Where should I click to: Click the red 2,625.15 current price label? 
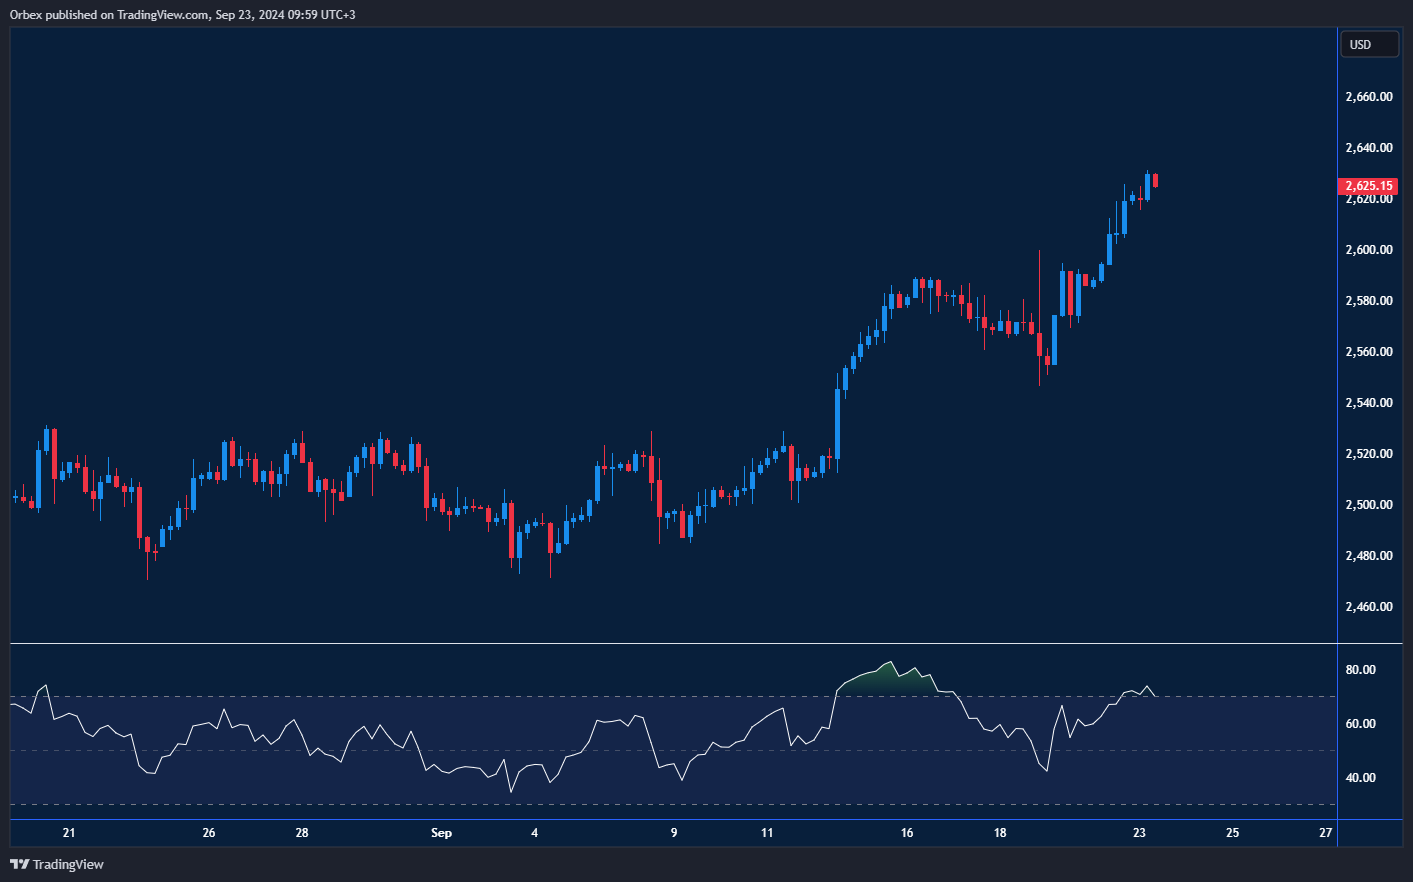point(1368,186)
